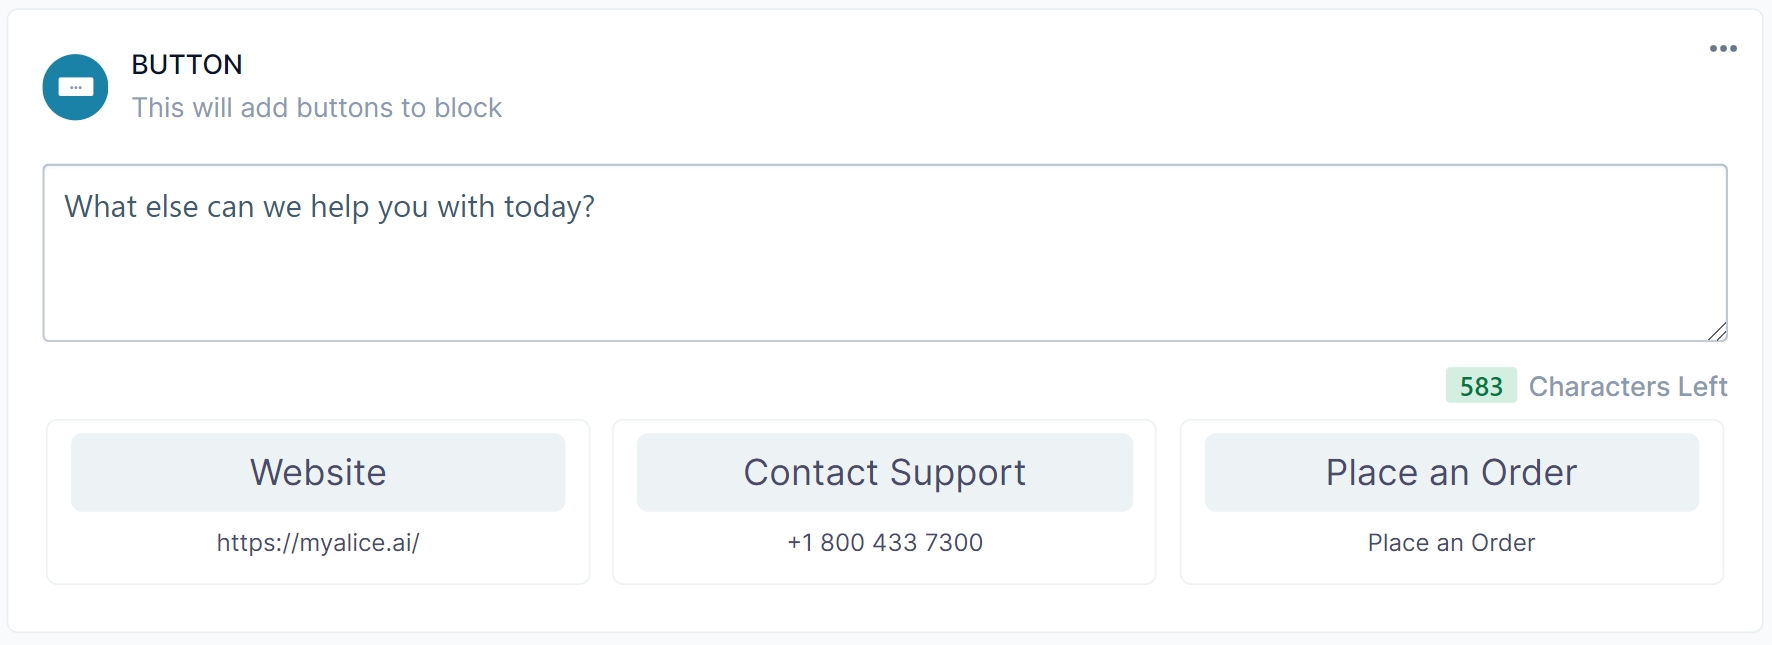The width and height of the screenshot is (1772, 645).
Task: Click the Contact Support button
Action: [884, 472]
